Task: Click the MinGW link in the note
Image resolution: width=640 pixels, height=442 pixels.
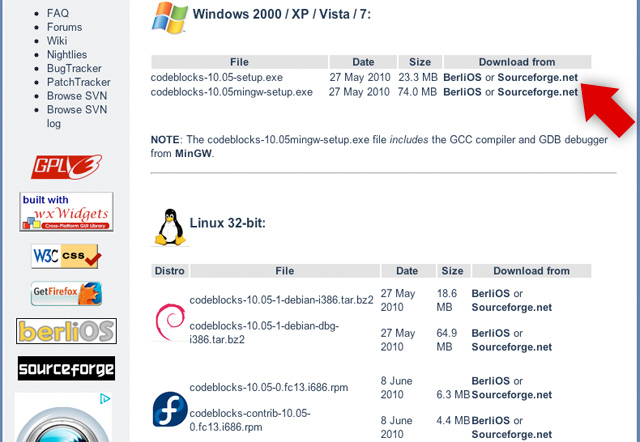Action: click(193, 153)
